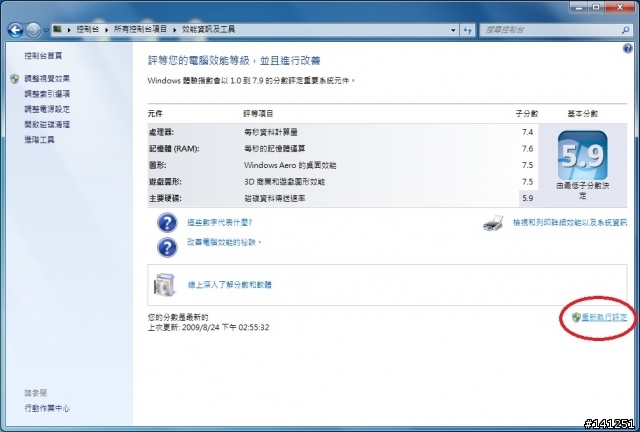Click the shield icon beside 重新執行評定
640x432 pixels.
pos(576,317)
